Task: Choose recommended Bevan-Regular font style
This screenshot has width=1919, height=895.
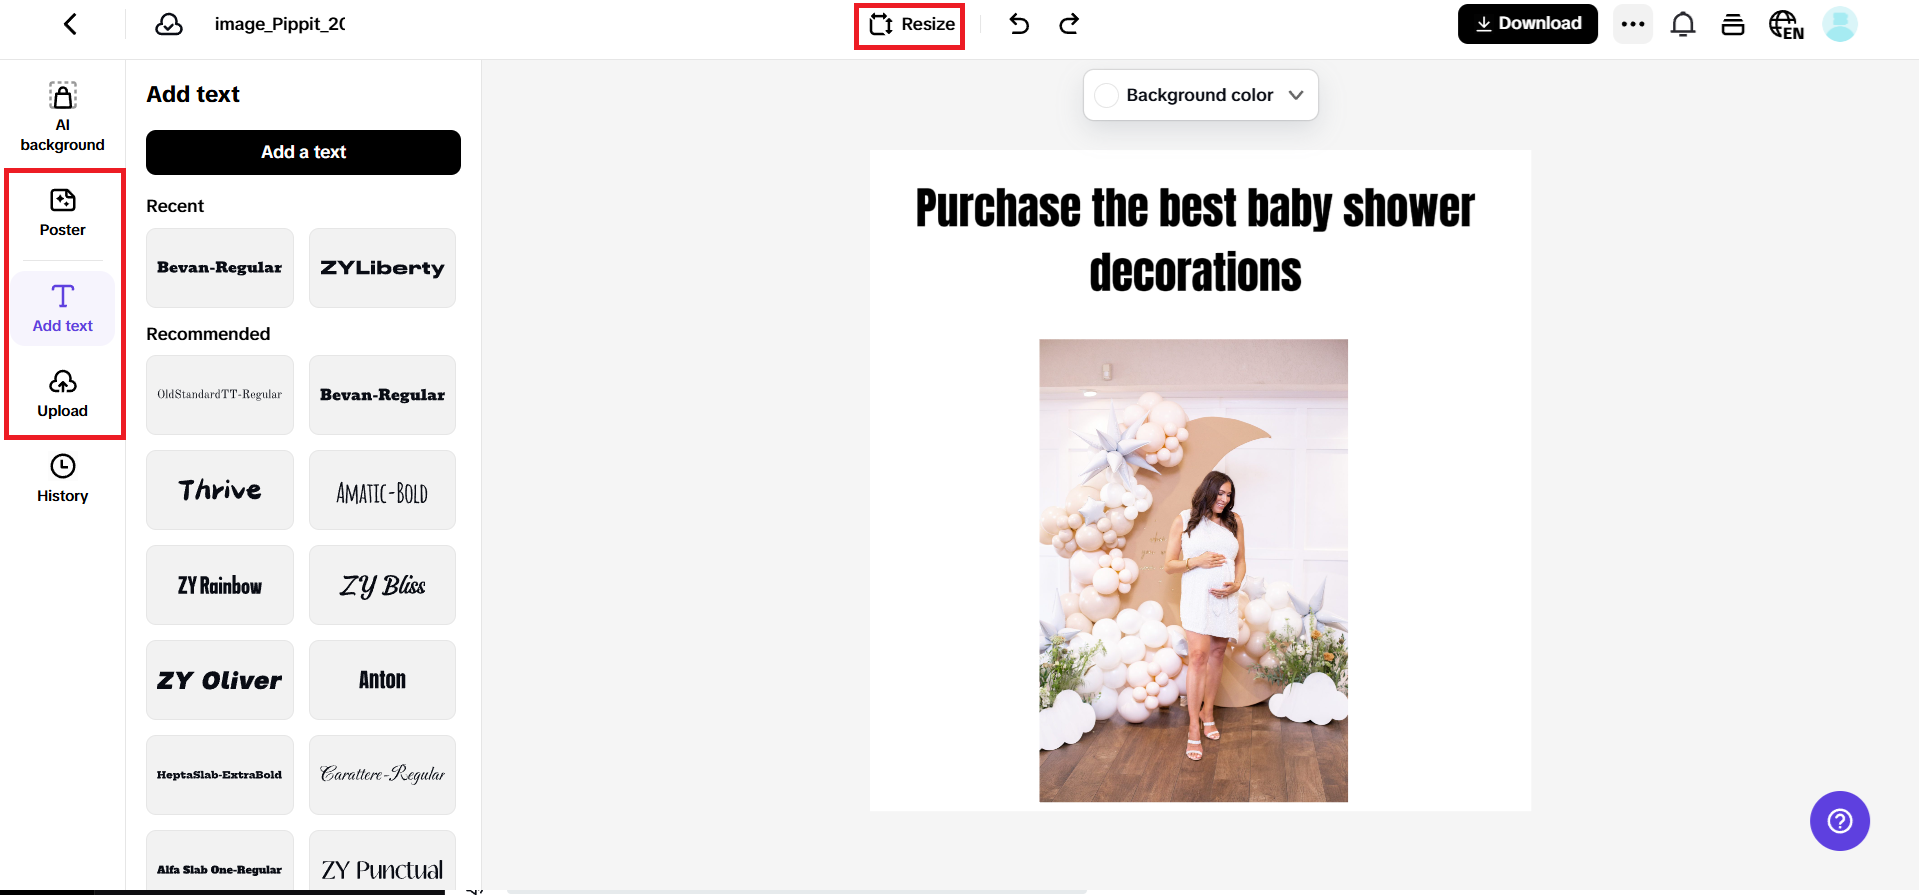Action: 382,395
